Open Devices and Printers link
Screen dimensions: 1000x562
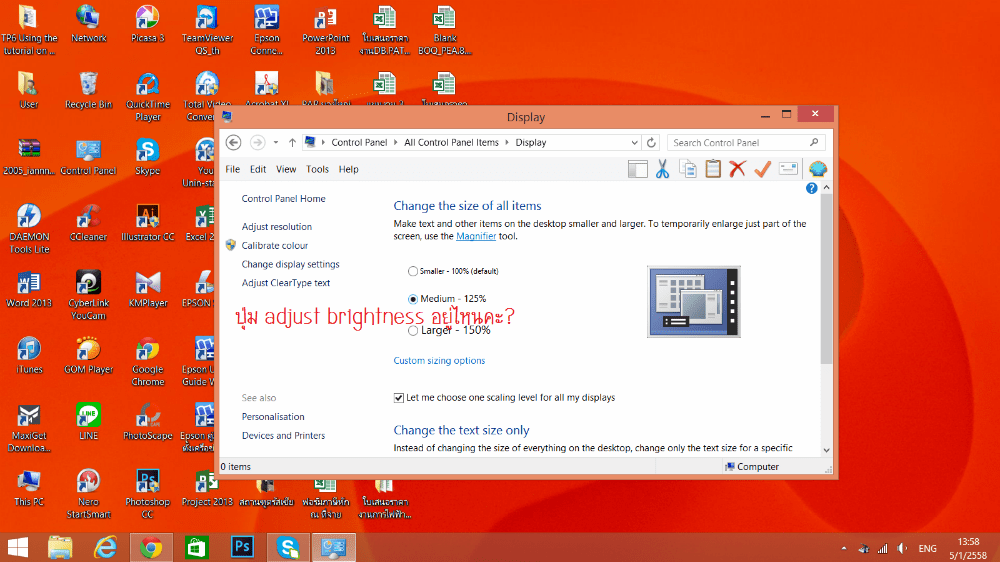point(283,436)
